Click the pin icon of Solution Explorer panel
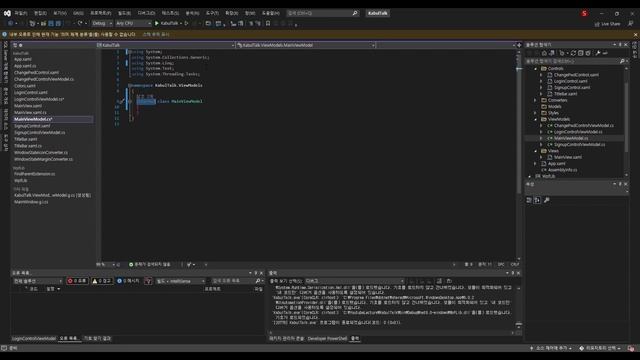Viewport: 640px width, 360px height. [x=620, y=44]
